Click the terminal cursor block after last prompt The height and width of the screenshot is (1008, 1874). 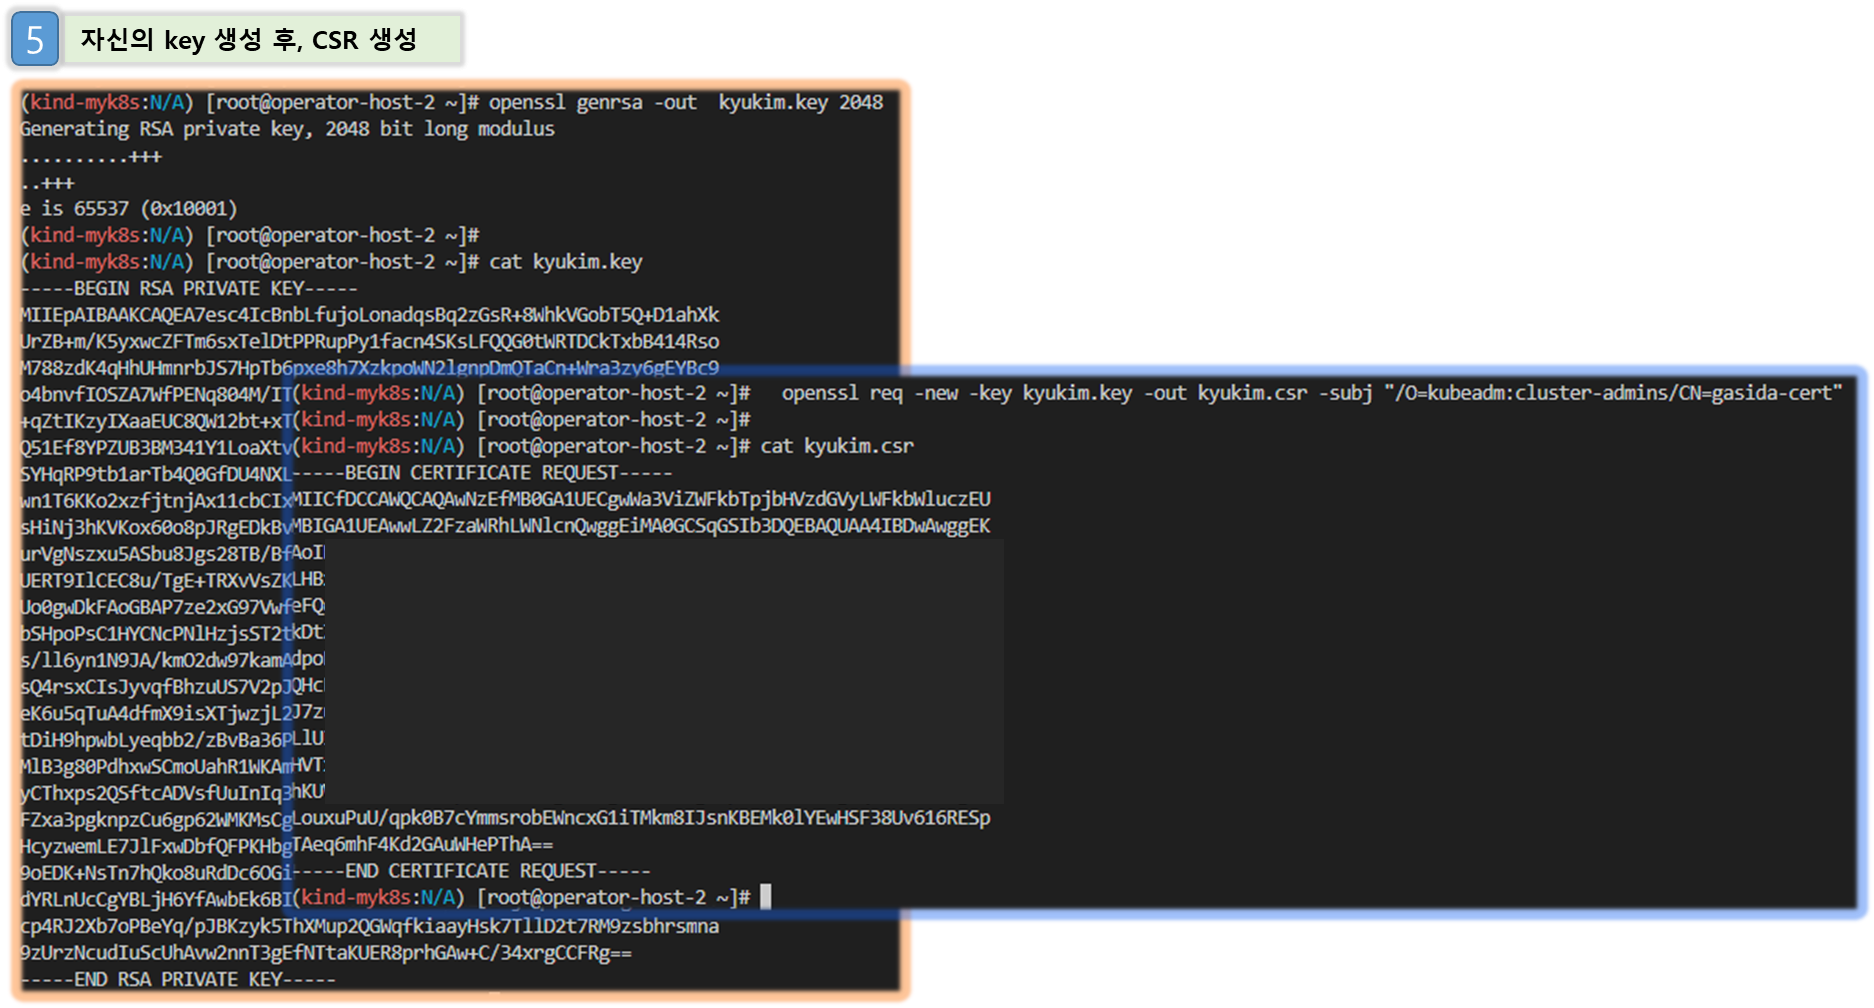point(766,897)
